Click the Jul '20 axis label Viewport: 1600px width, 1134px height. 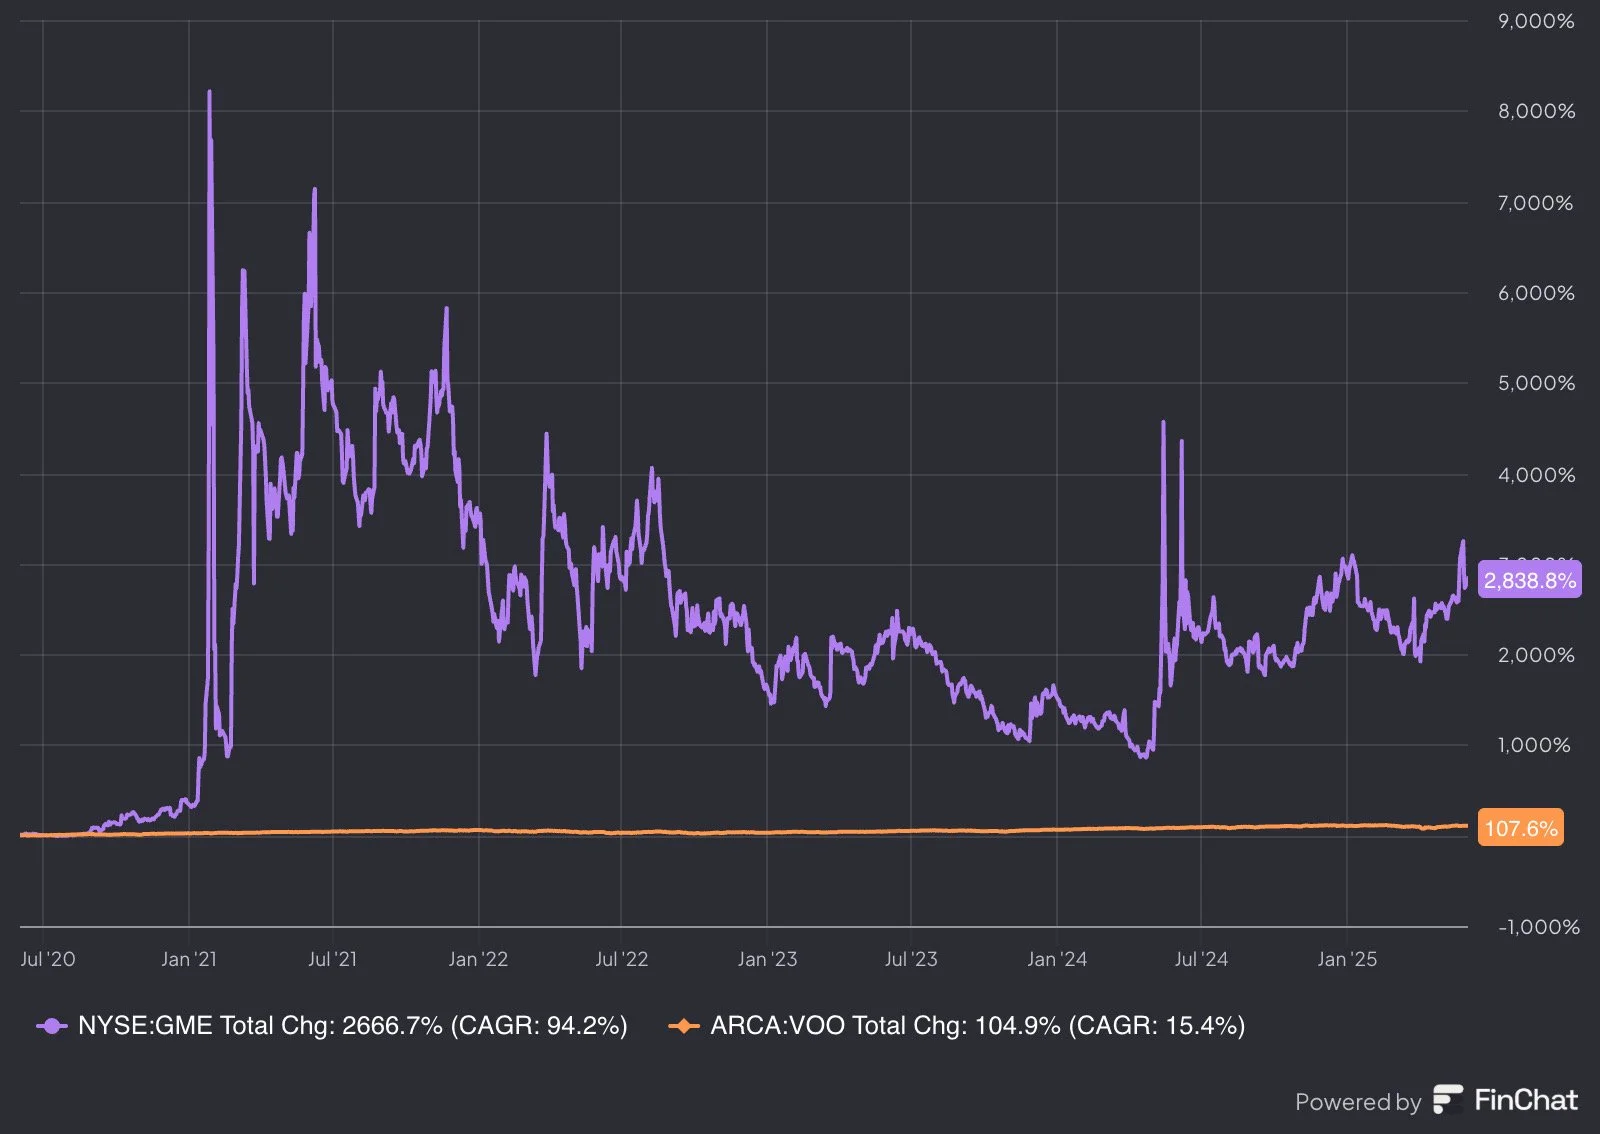point(48,959)
